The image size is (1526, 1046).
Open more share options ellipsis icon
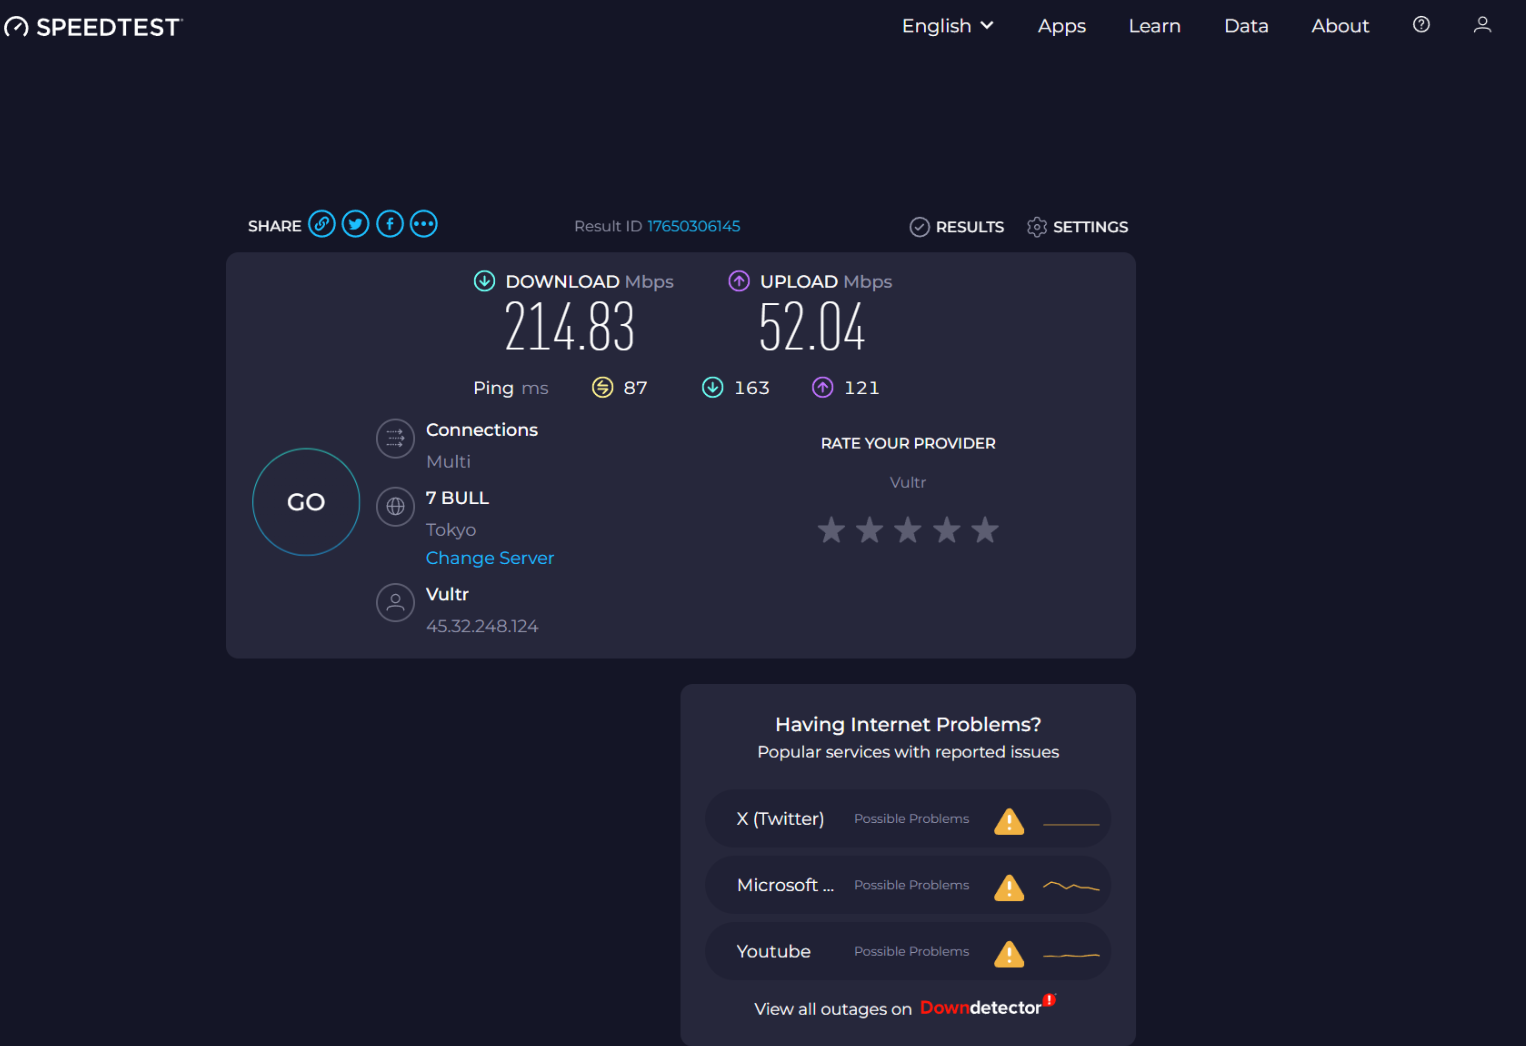point(424,224)
